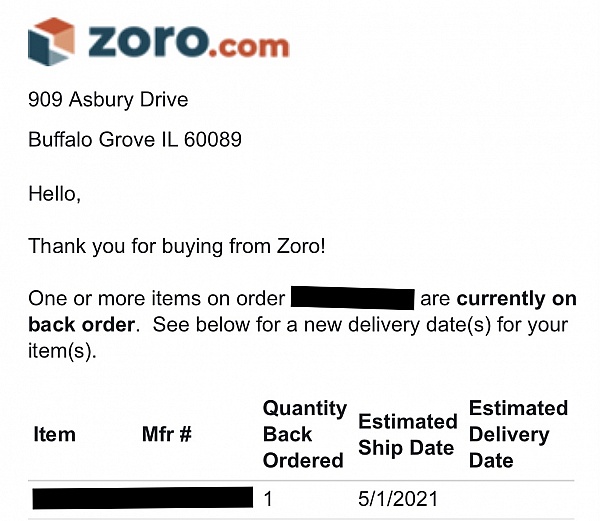Click the Zoro cube logo icon
This screenshot has height=521, width=600.
(51, 42)
